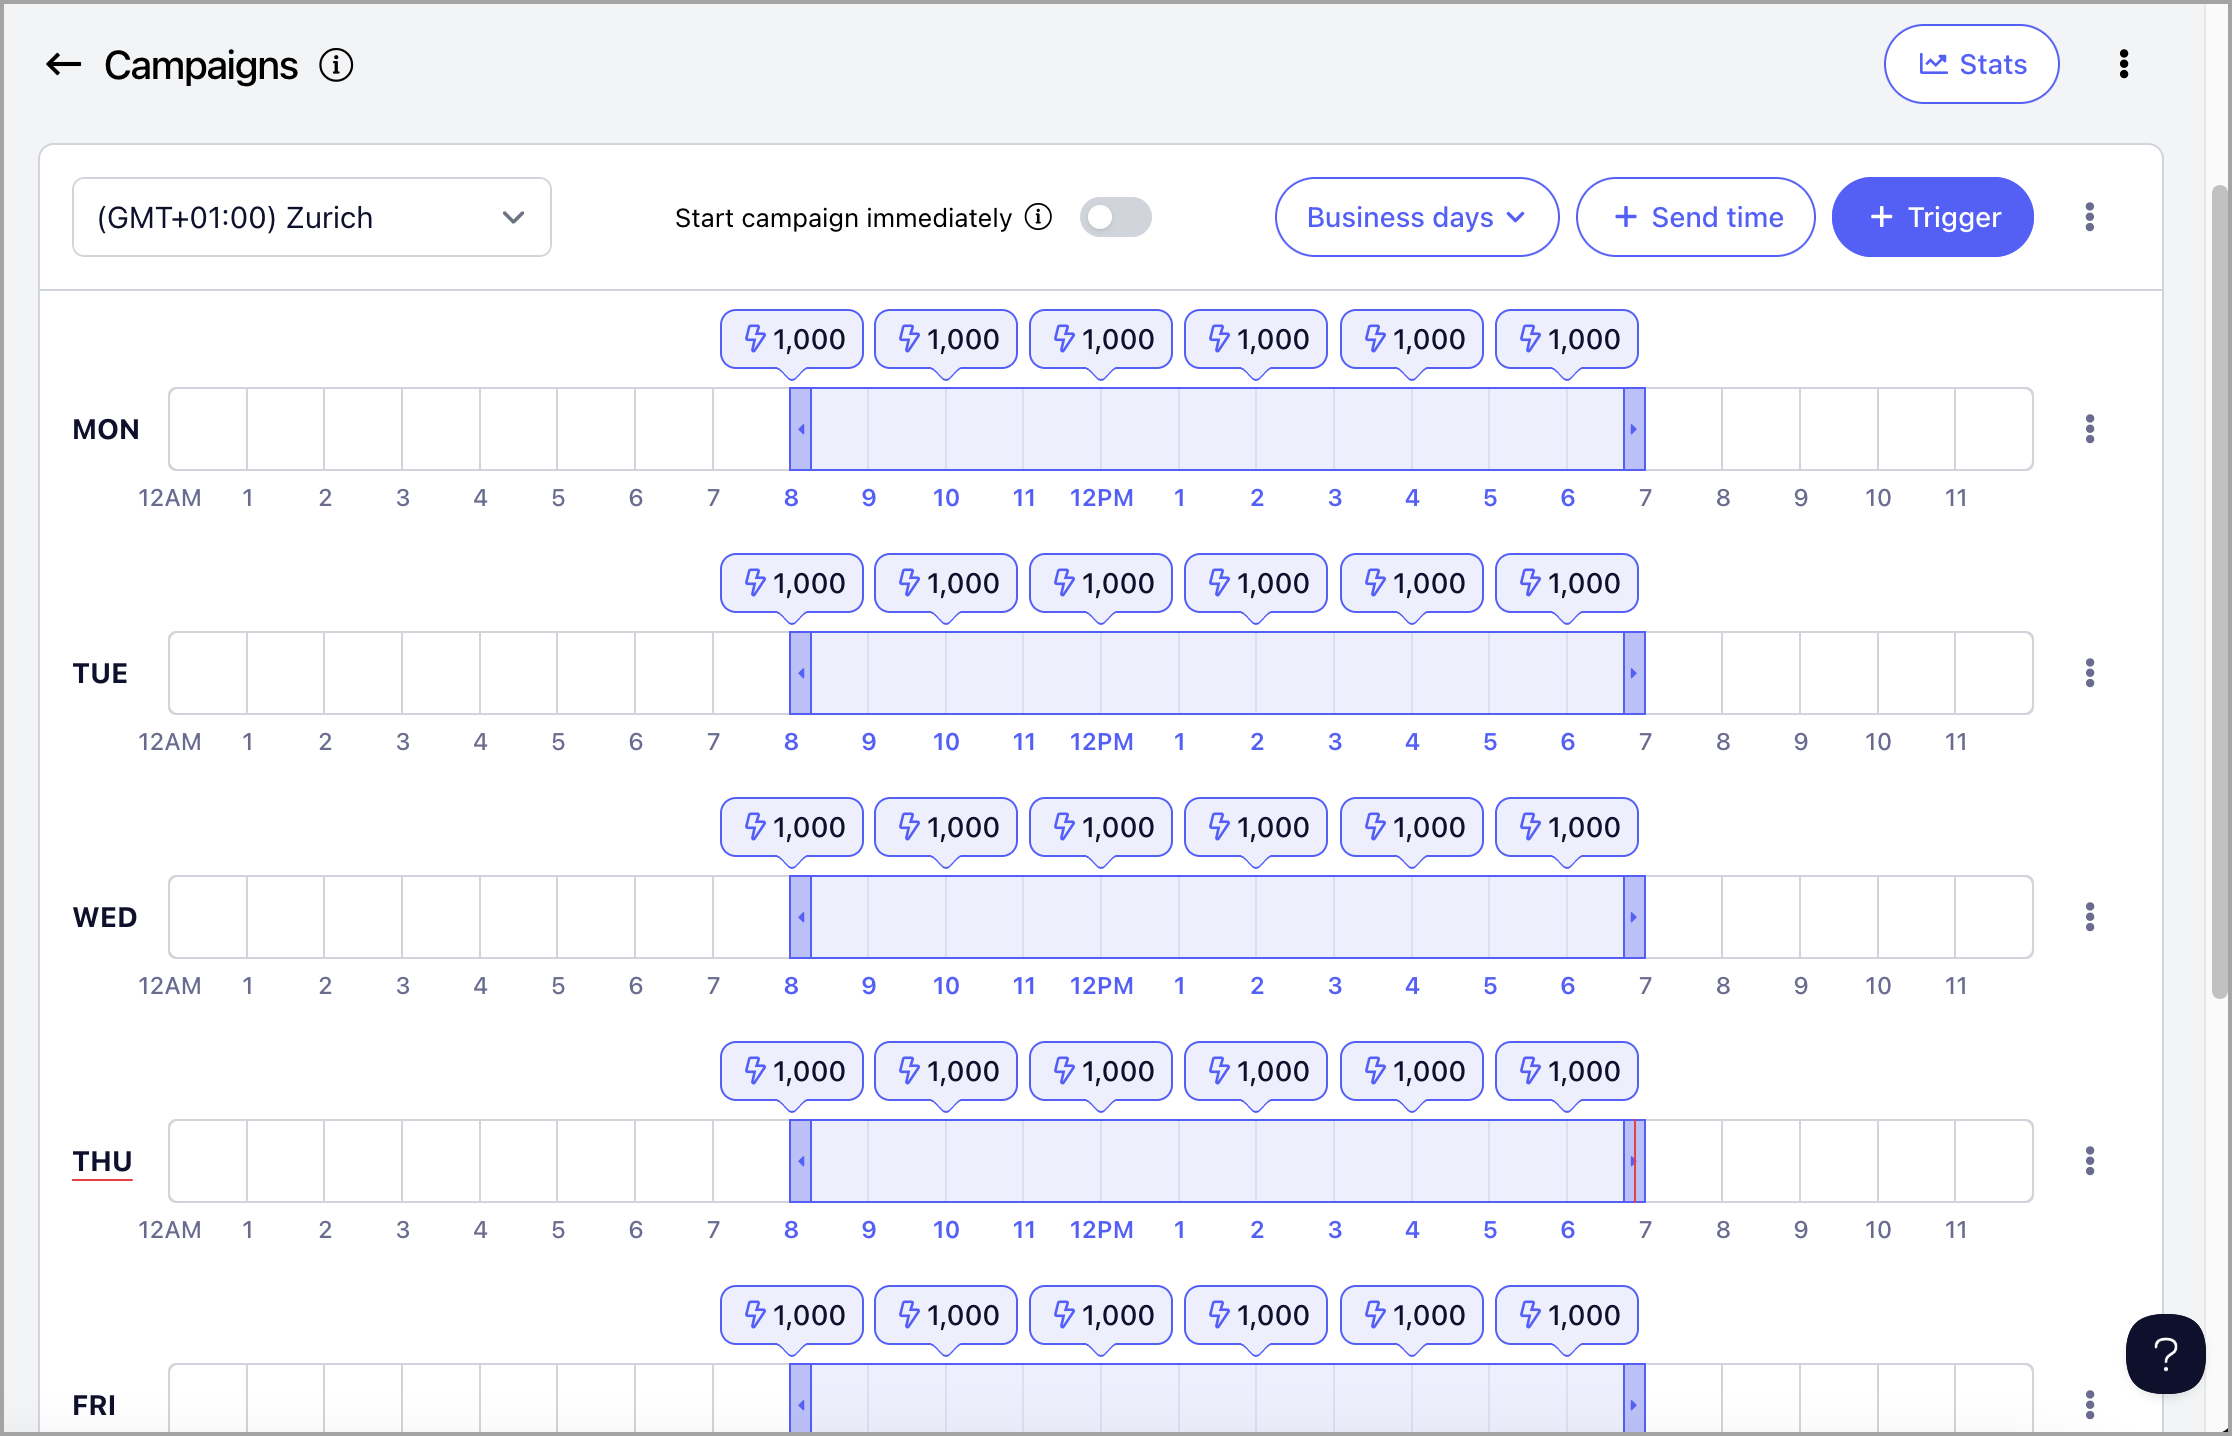This screenshot has width=2232, height=1436.
Task: Open the MON row options menu
Action: [x=2090, y=429]
